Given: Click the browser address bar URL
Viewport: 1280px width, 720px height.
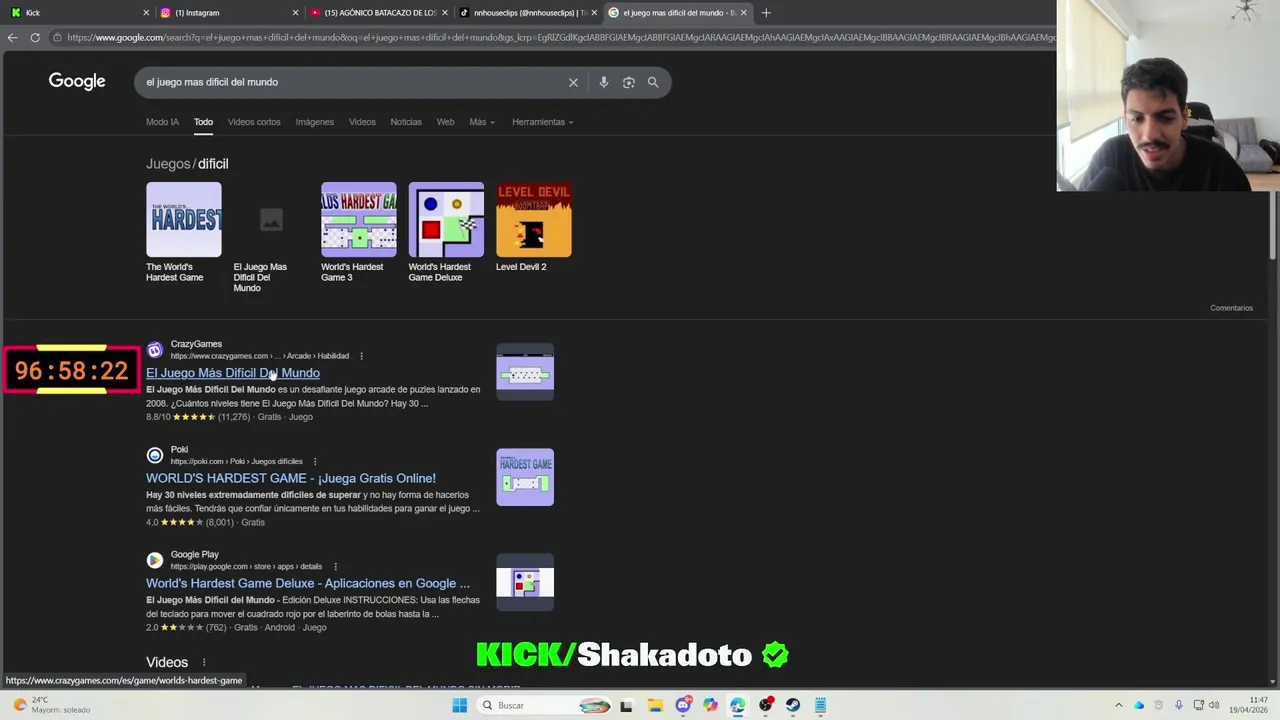Looking at the screenshot, I should click(x=560, y=37).
